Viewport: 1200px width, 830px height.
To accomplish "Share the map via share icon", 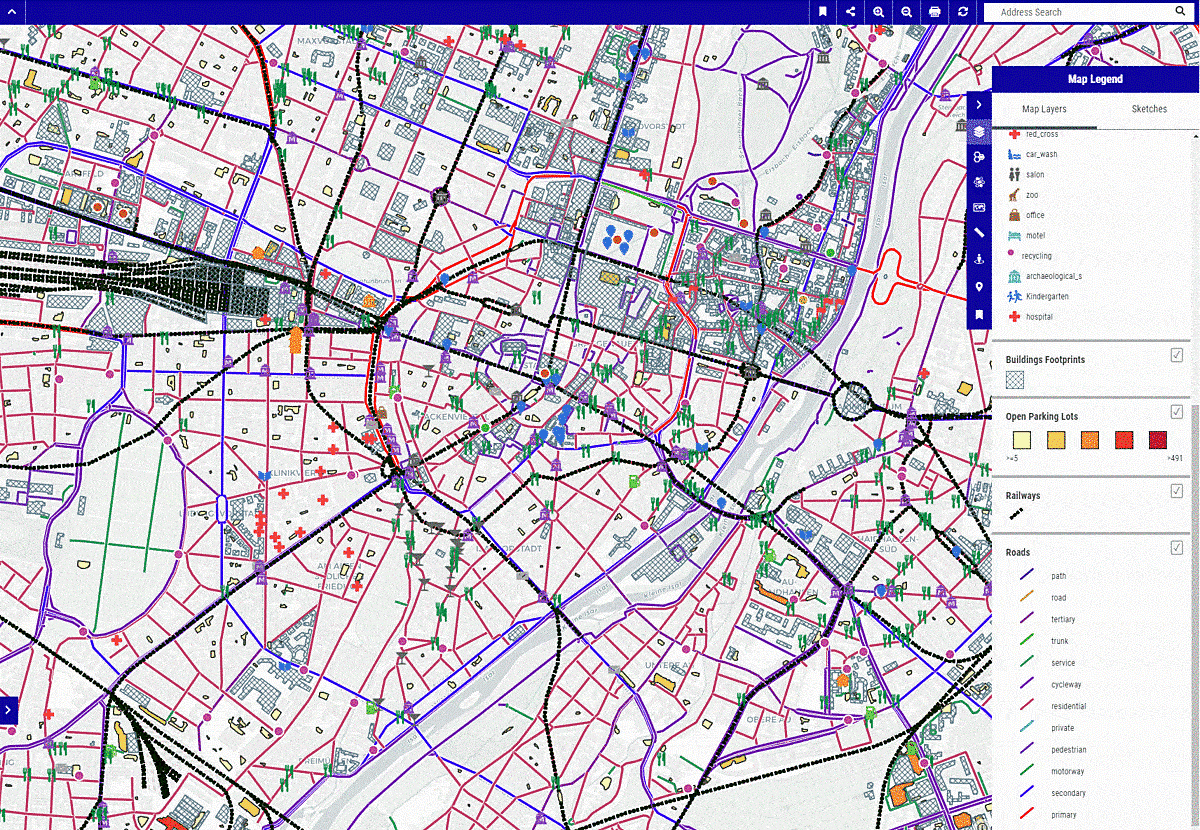I will click(851, 12).
